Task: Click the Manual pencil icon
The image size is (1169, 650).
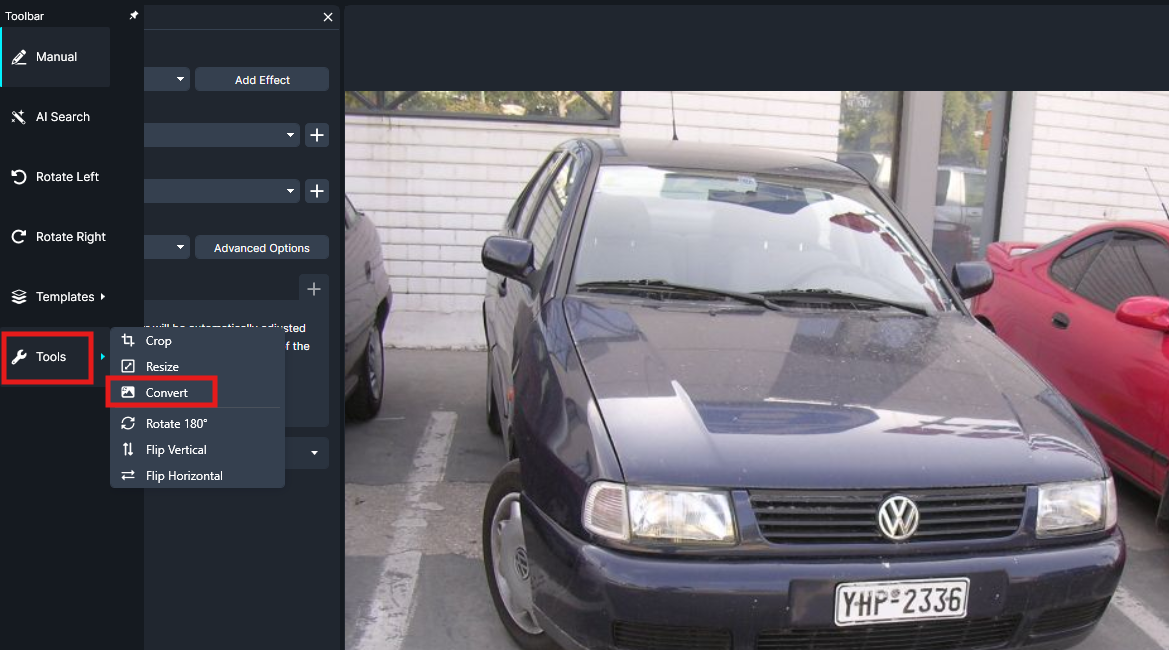Action: pyautogui.click(x=19, y=57)
